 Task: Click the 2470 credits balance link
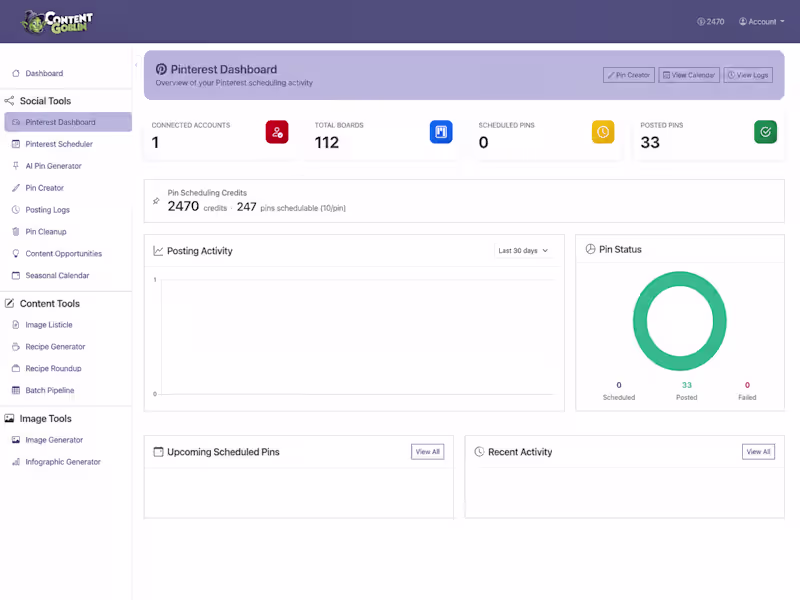pyautogui.click(x=710, y=21)
